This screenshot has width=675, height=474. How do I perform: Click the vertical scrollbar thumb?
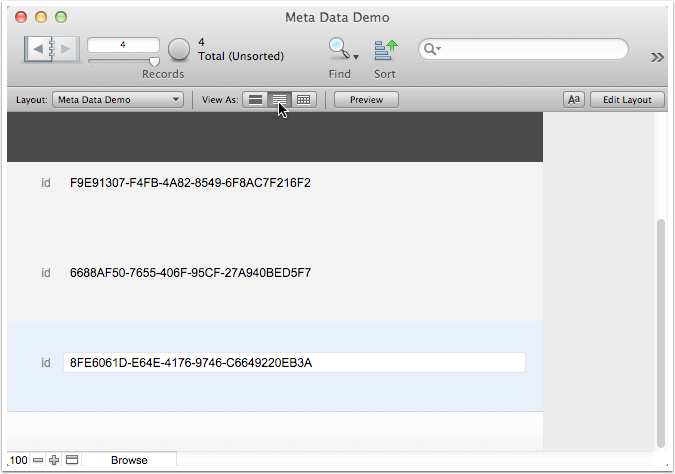coord(661,334)
